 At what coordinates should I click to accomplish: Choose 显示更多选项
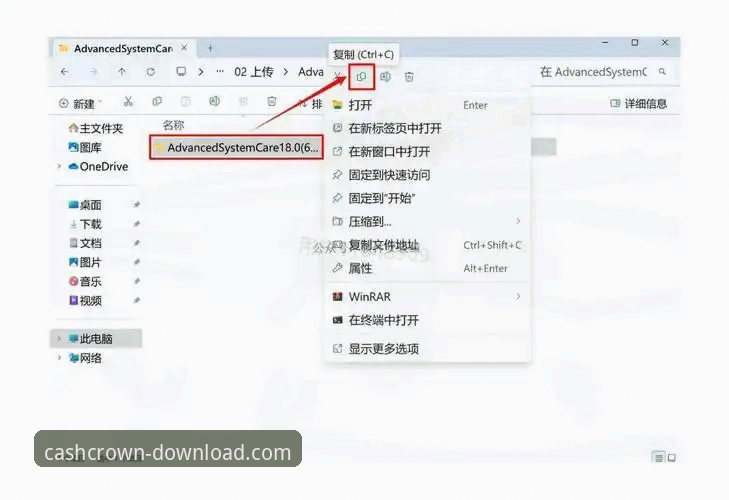[x=428, y=348]
